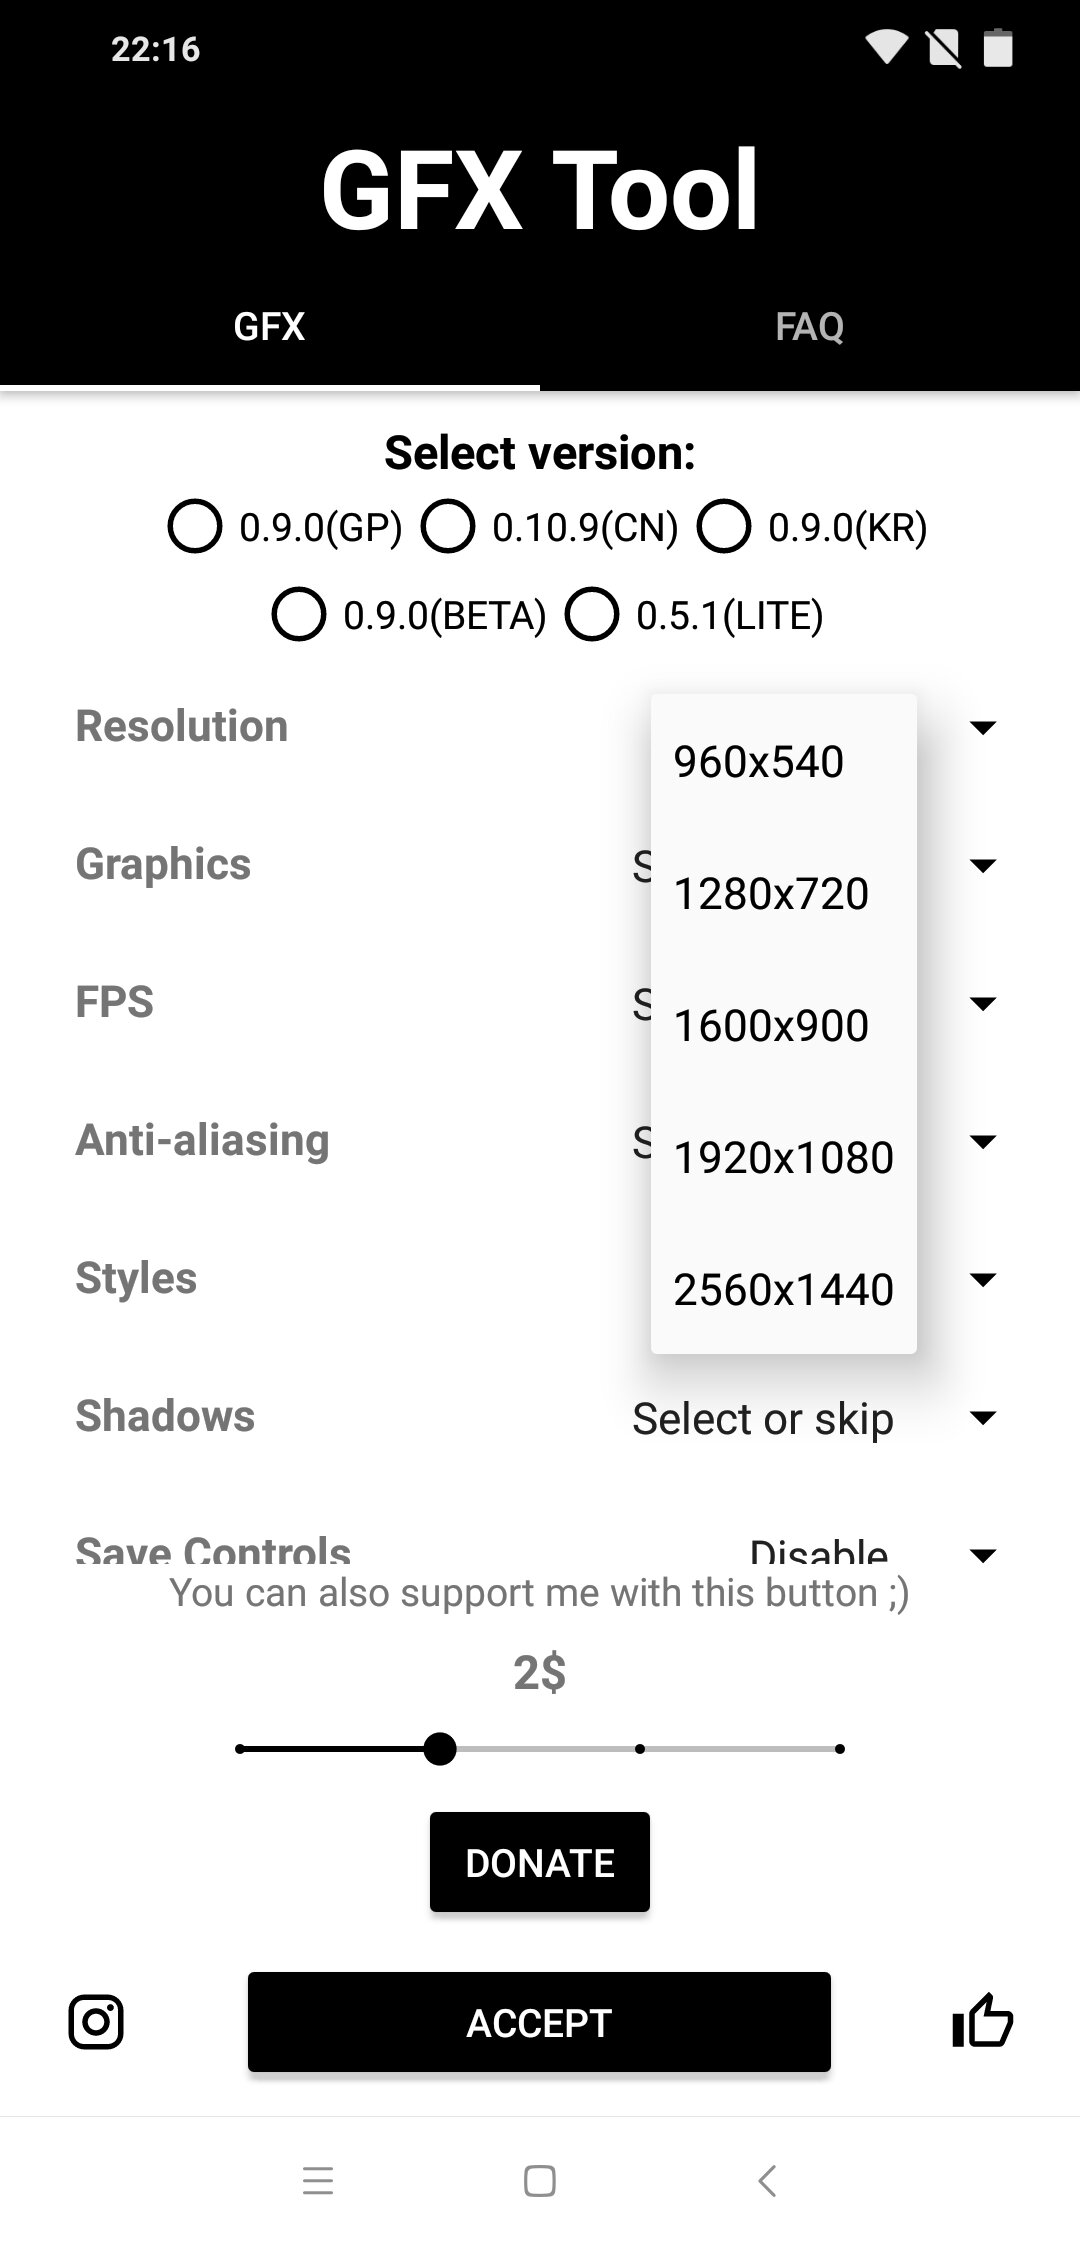Open the Instagram icon link
The height and width of the screenshot is (2246, 1080).
96,2021
